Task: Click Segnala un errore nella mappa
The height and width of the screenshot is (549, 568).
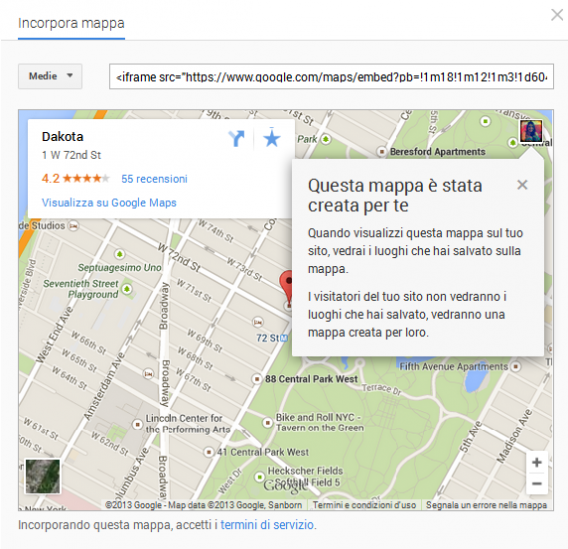Action: 486,505
